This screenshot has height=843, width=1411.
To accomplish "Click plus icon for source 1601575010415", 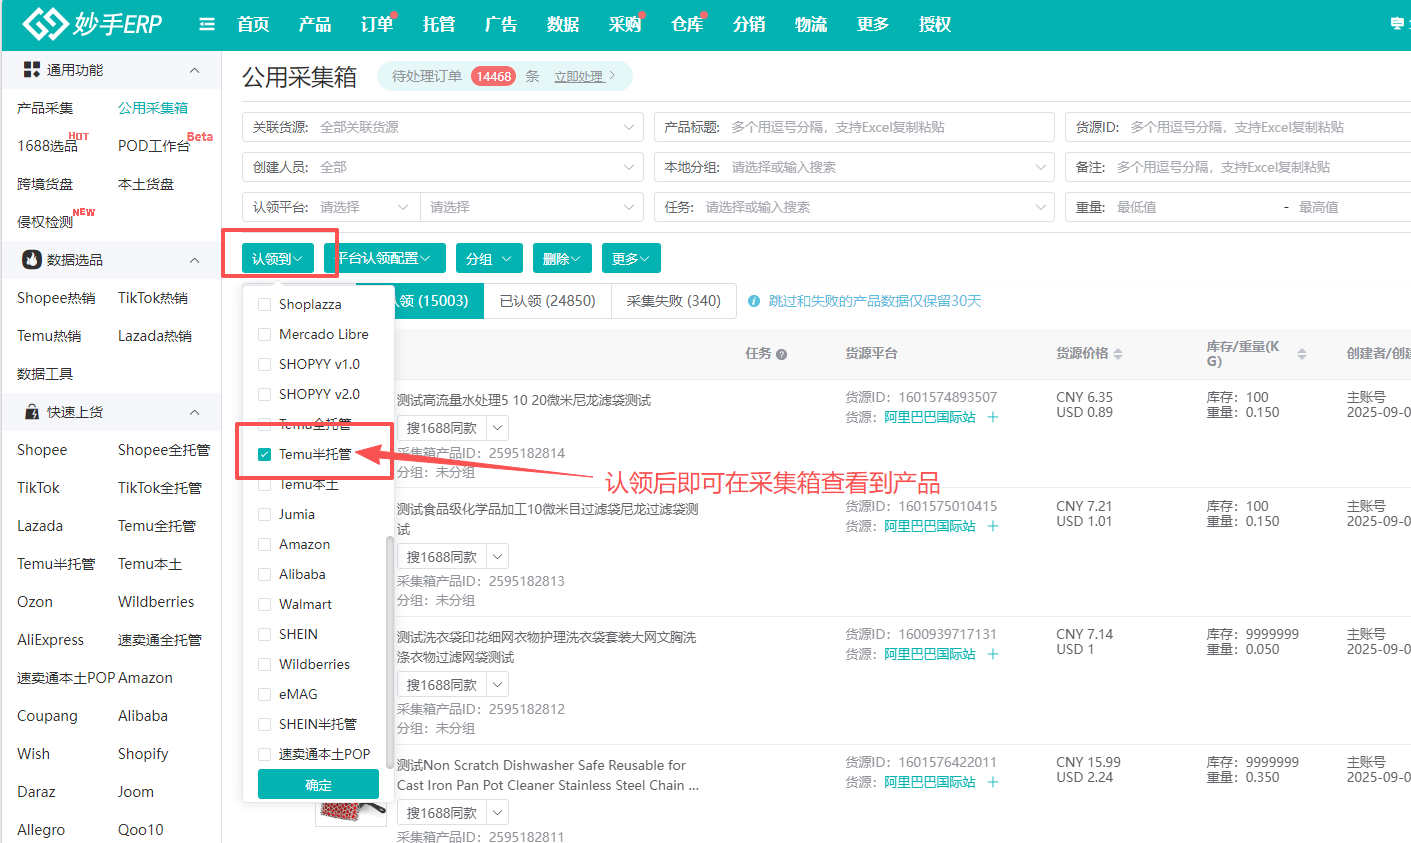I will [x=993, y=526].
